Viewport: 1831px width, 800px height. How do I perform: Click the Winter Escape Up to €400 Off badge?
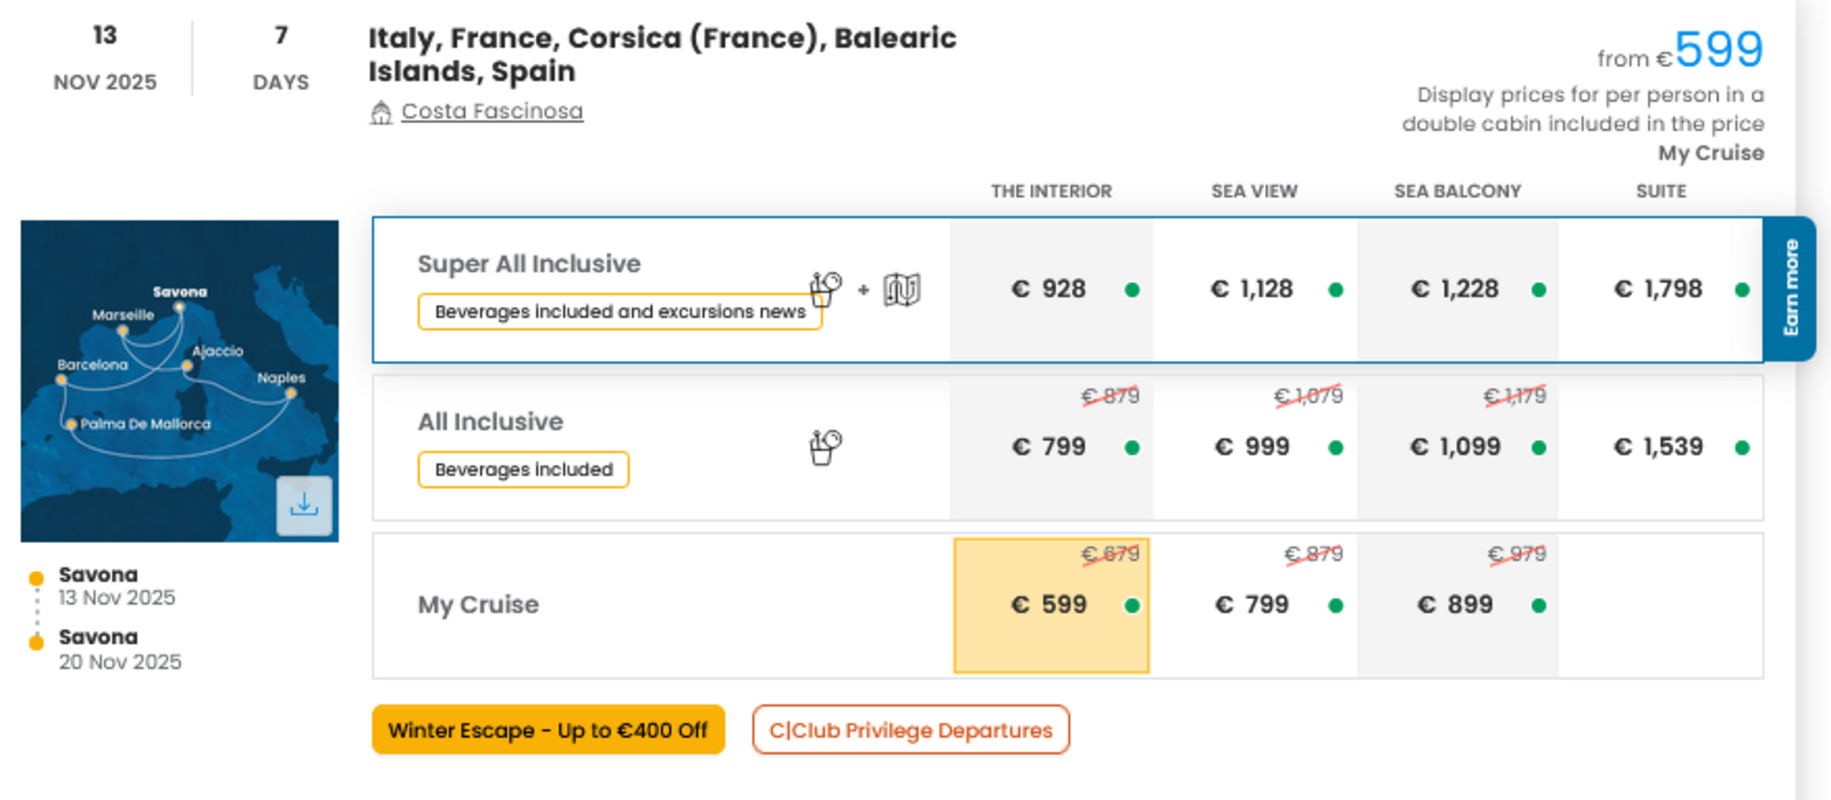click(548, 730)
